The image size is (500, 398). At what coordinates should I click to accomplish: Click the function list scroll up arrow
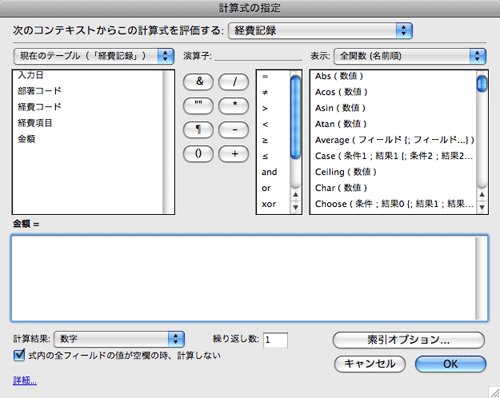click(x=482, y=194)
